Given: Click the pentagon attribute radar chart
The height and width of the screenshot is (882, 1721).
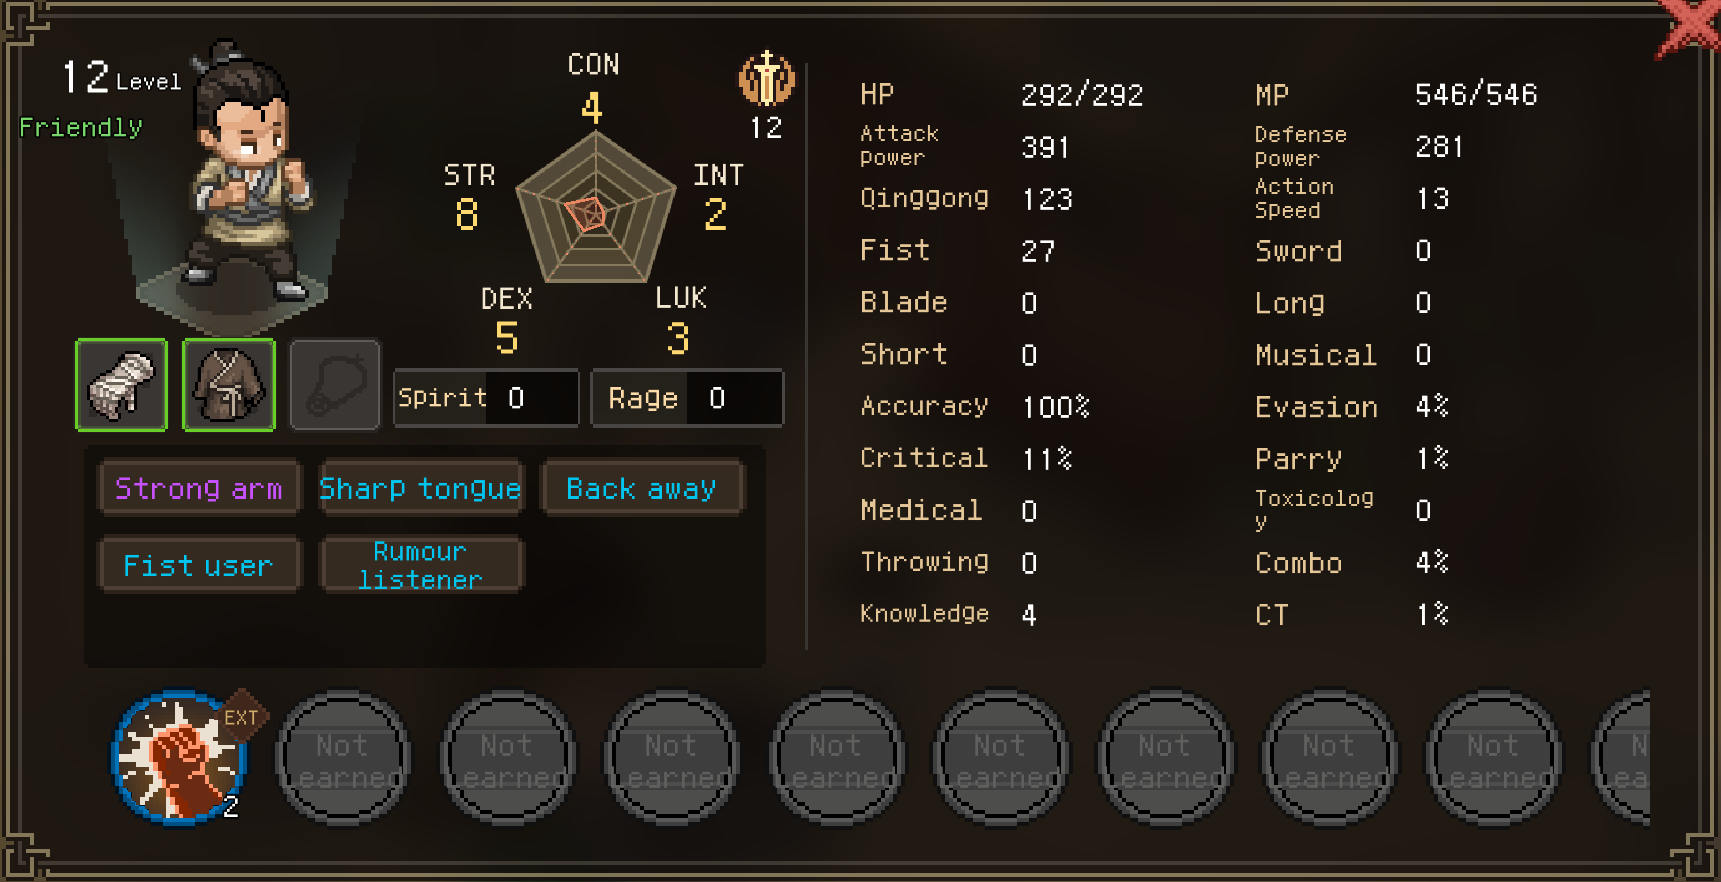Looking at the screenshot, I should point(596,207).
